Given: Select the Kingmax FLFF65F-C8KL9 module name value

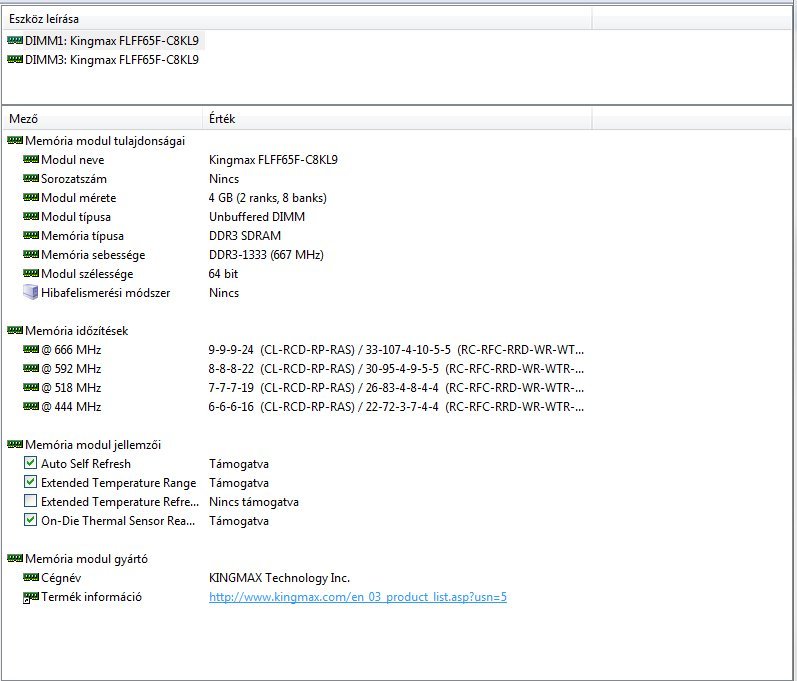Looking at the screenshot, I should click(273, 160).
